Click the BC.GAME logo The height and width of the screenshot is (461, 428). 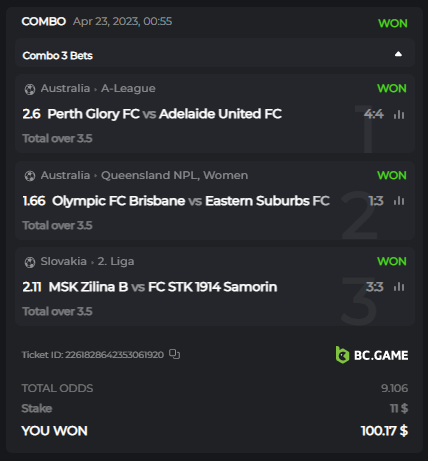point(372,355)
